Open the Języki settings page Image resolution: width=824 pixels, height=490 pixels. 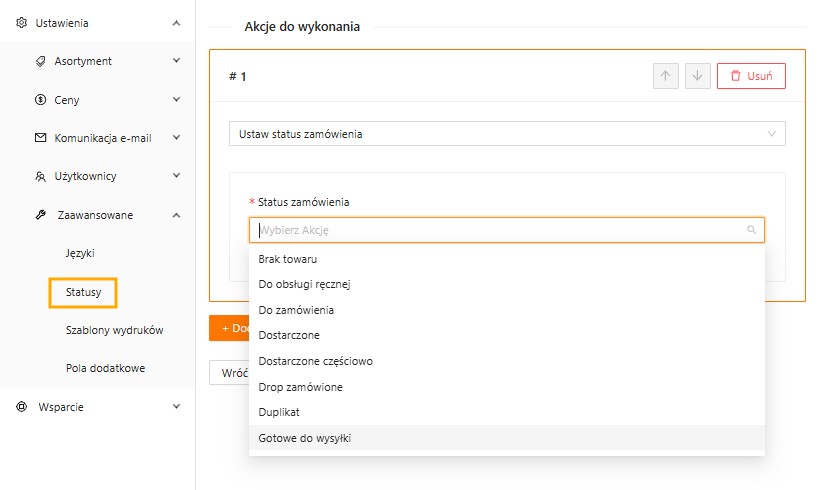coord(80,254)
